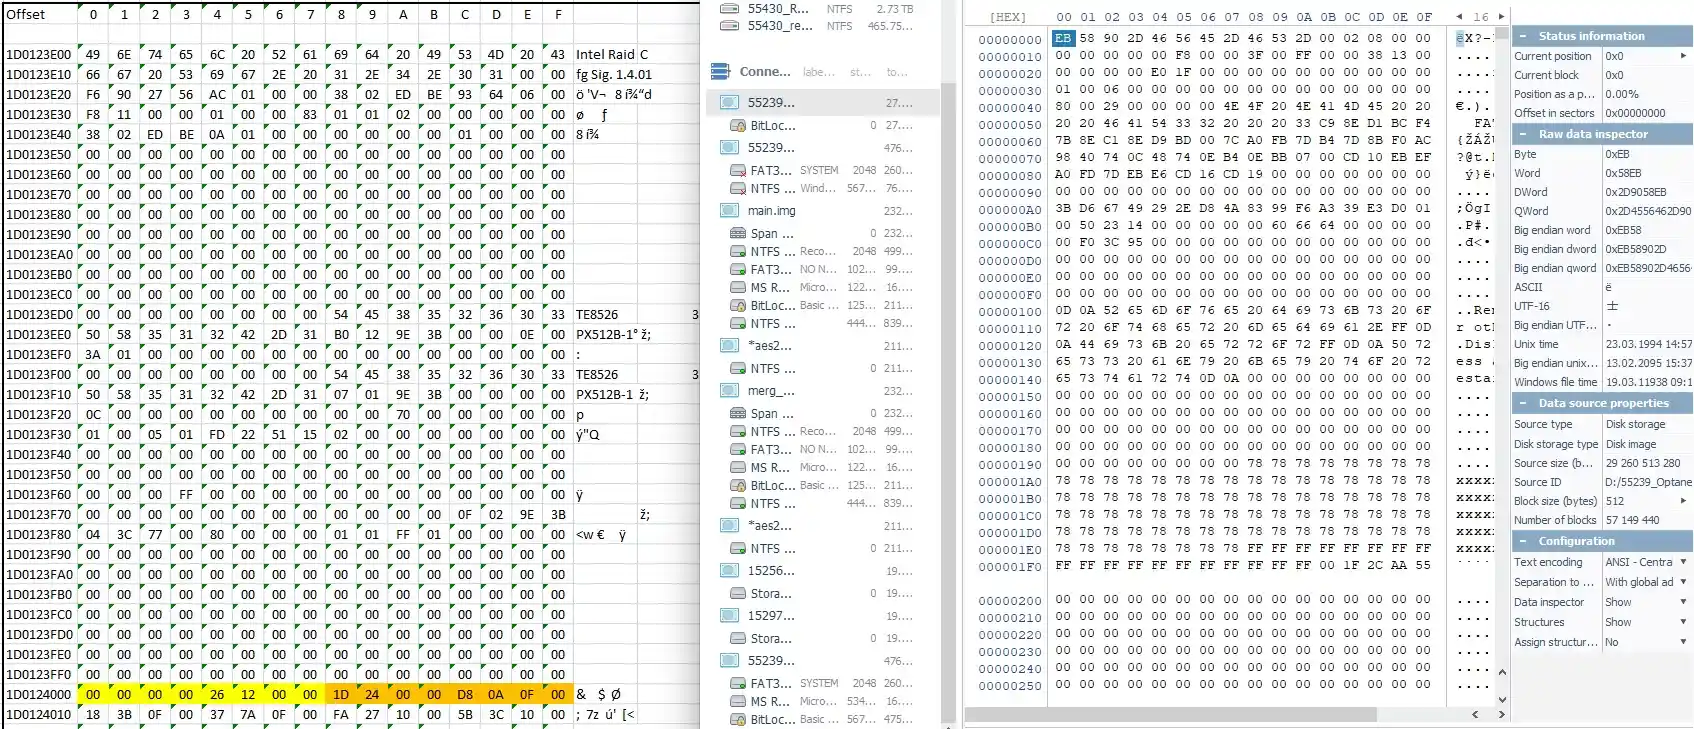Open the Text encoding dropdown
Screen dimensions: 1694x729
1684,562
